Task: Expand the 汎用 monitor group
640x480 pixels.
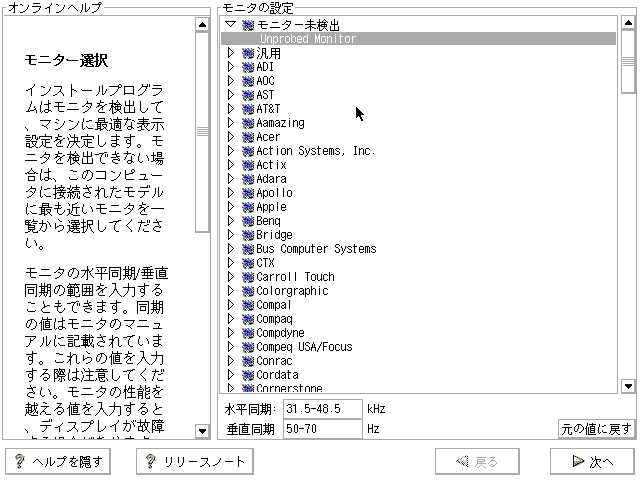Action: point(231,53)
